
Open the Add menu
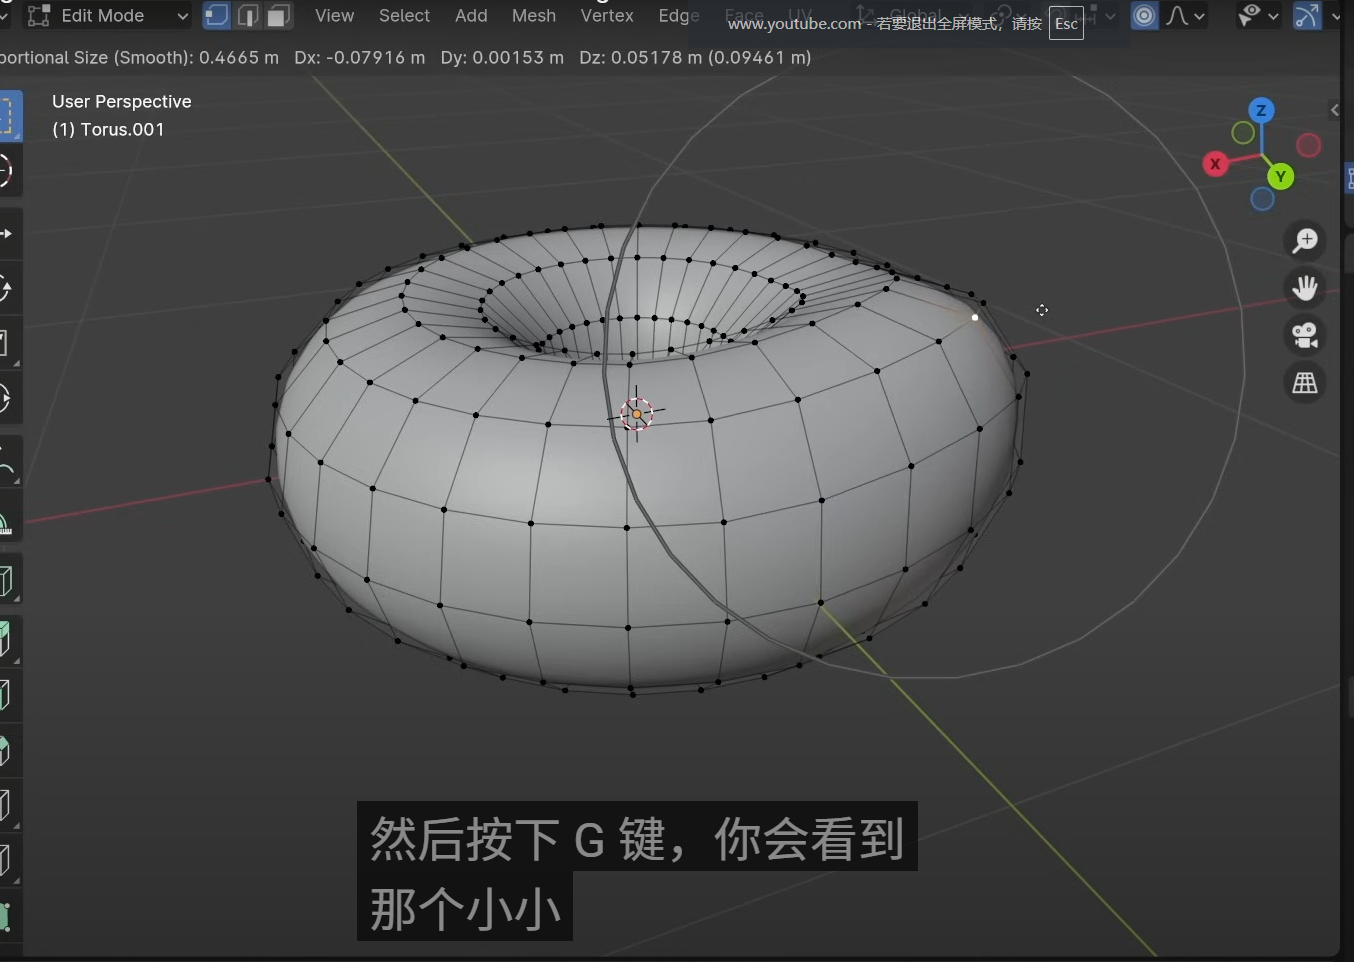[x=471, y=15]
